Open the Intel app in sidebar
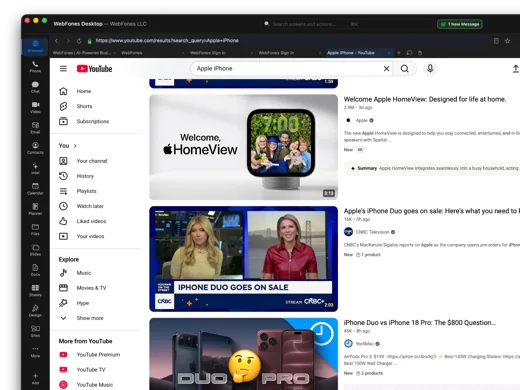The width and height of the screenshot is (520, 390). [35, 168]
